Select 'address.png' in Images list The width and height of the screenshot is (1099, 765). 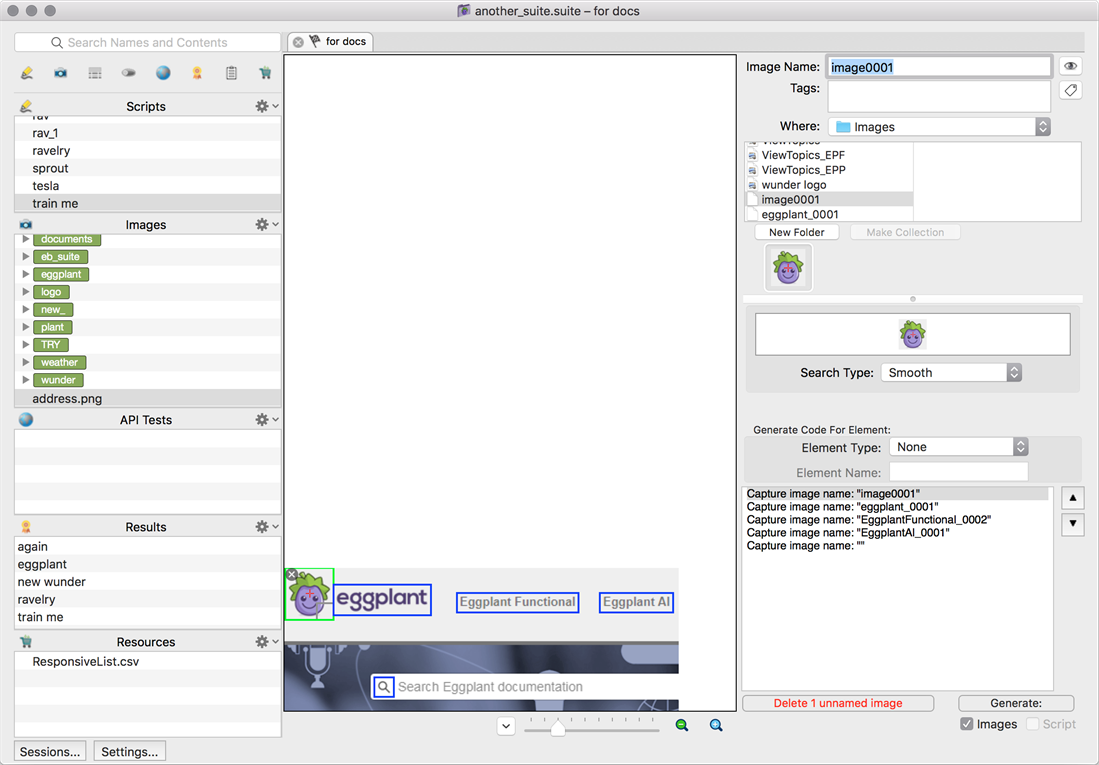tap(147, 398)
